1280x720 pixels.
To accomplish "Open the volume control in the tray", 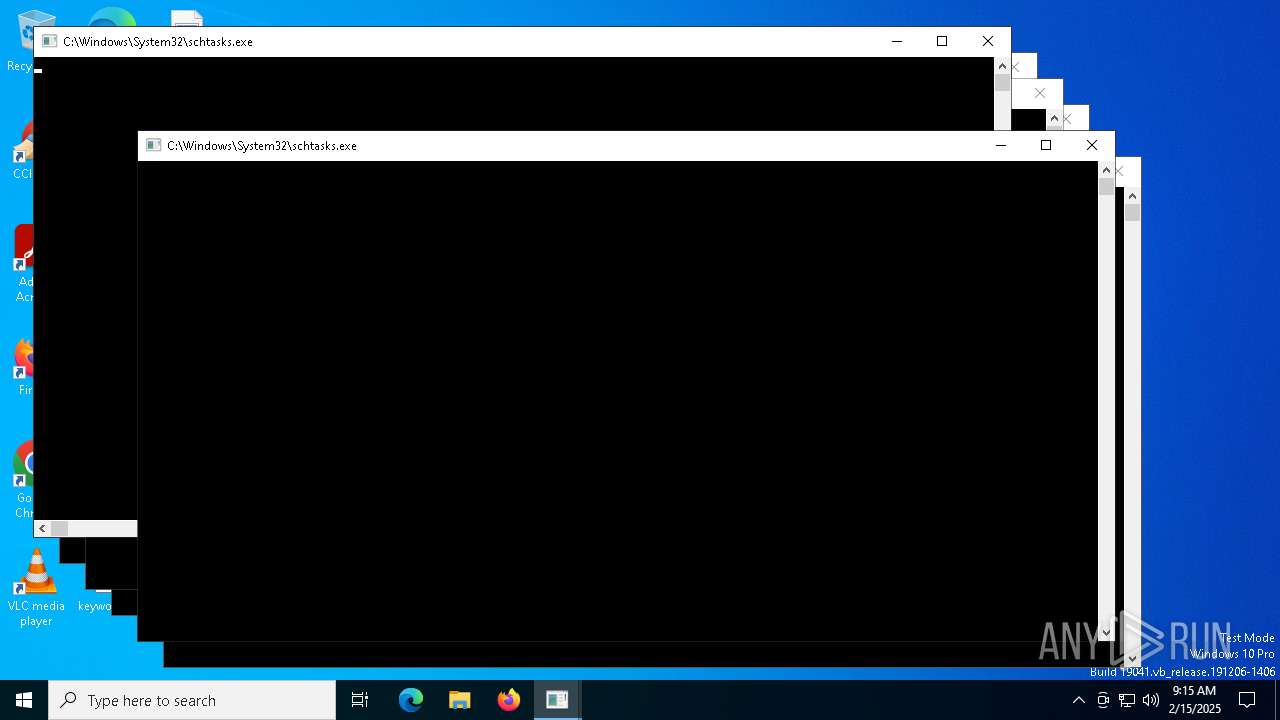I will click(x=1151, y=700).
